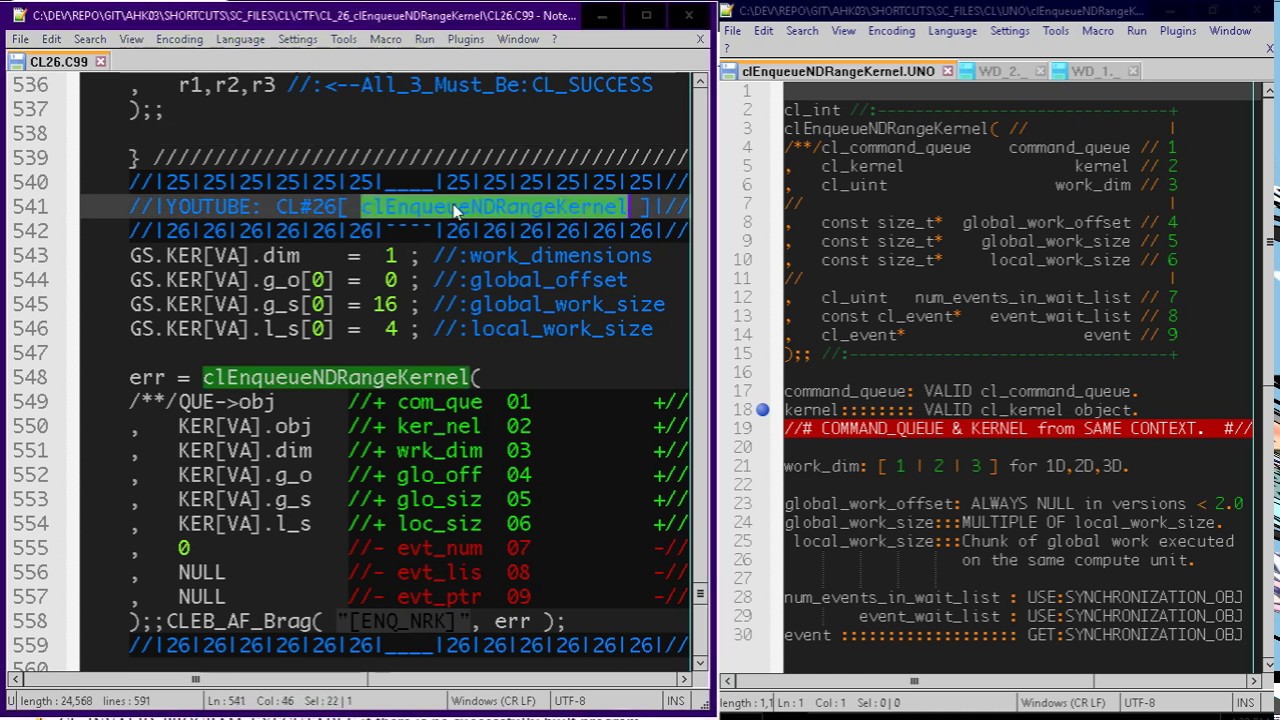Click the disk icon on the WD_2._ tab
The image size is (1280, 720).
pyautogui.click(x=966, y=72)
